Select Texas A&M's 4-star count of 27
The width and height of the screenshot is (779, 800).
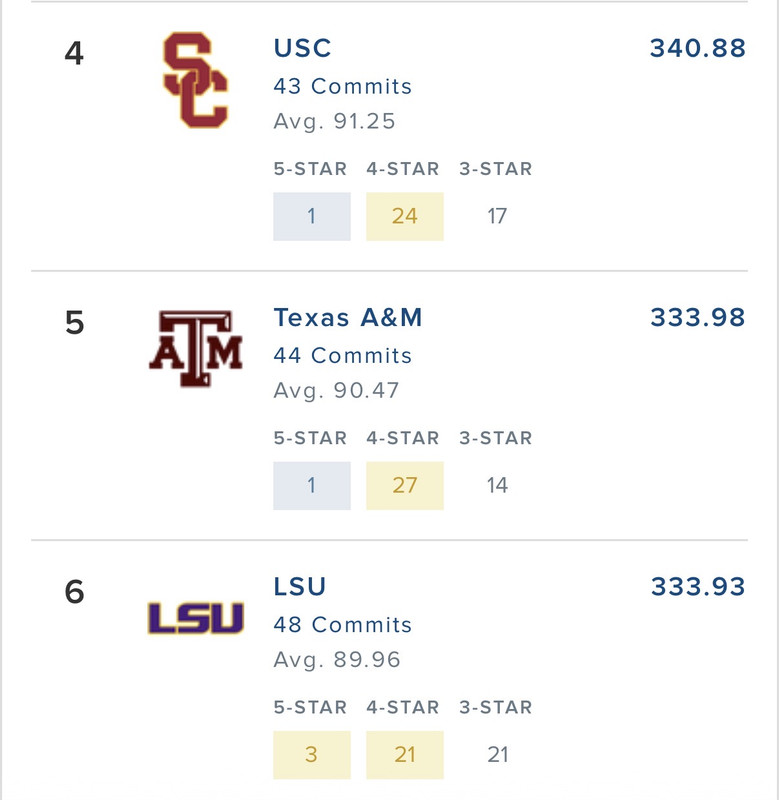click(405, 486)
